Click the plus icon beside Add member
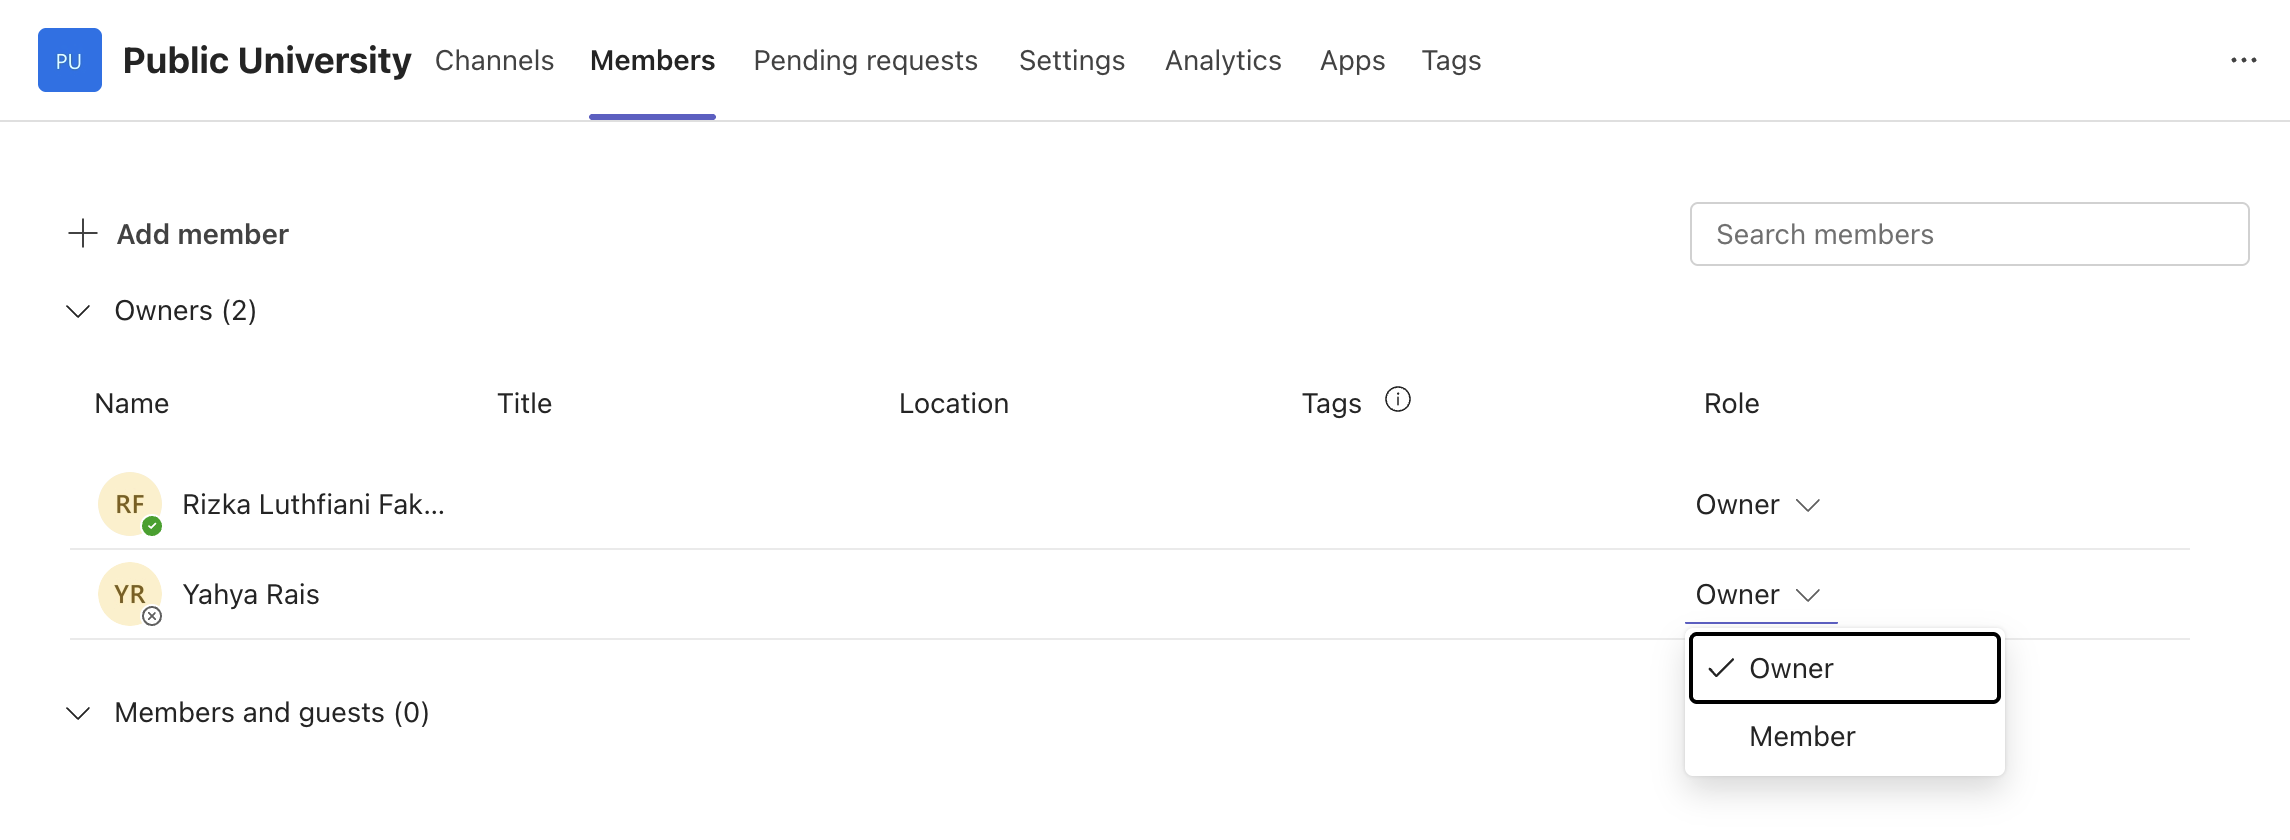The image size is (2290, 840). [82, 234]
